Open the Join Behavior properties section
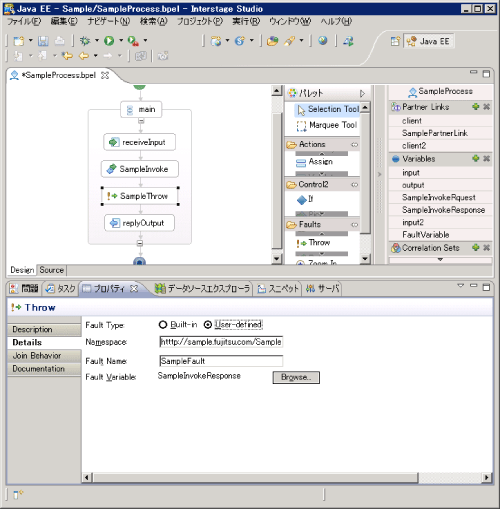The width and height of the screenshot is (500, 509). point(44,356)
